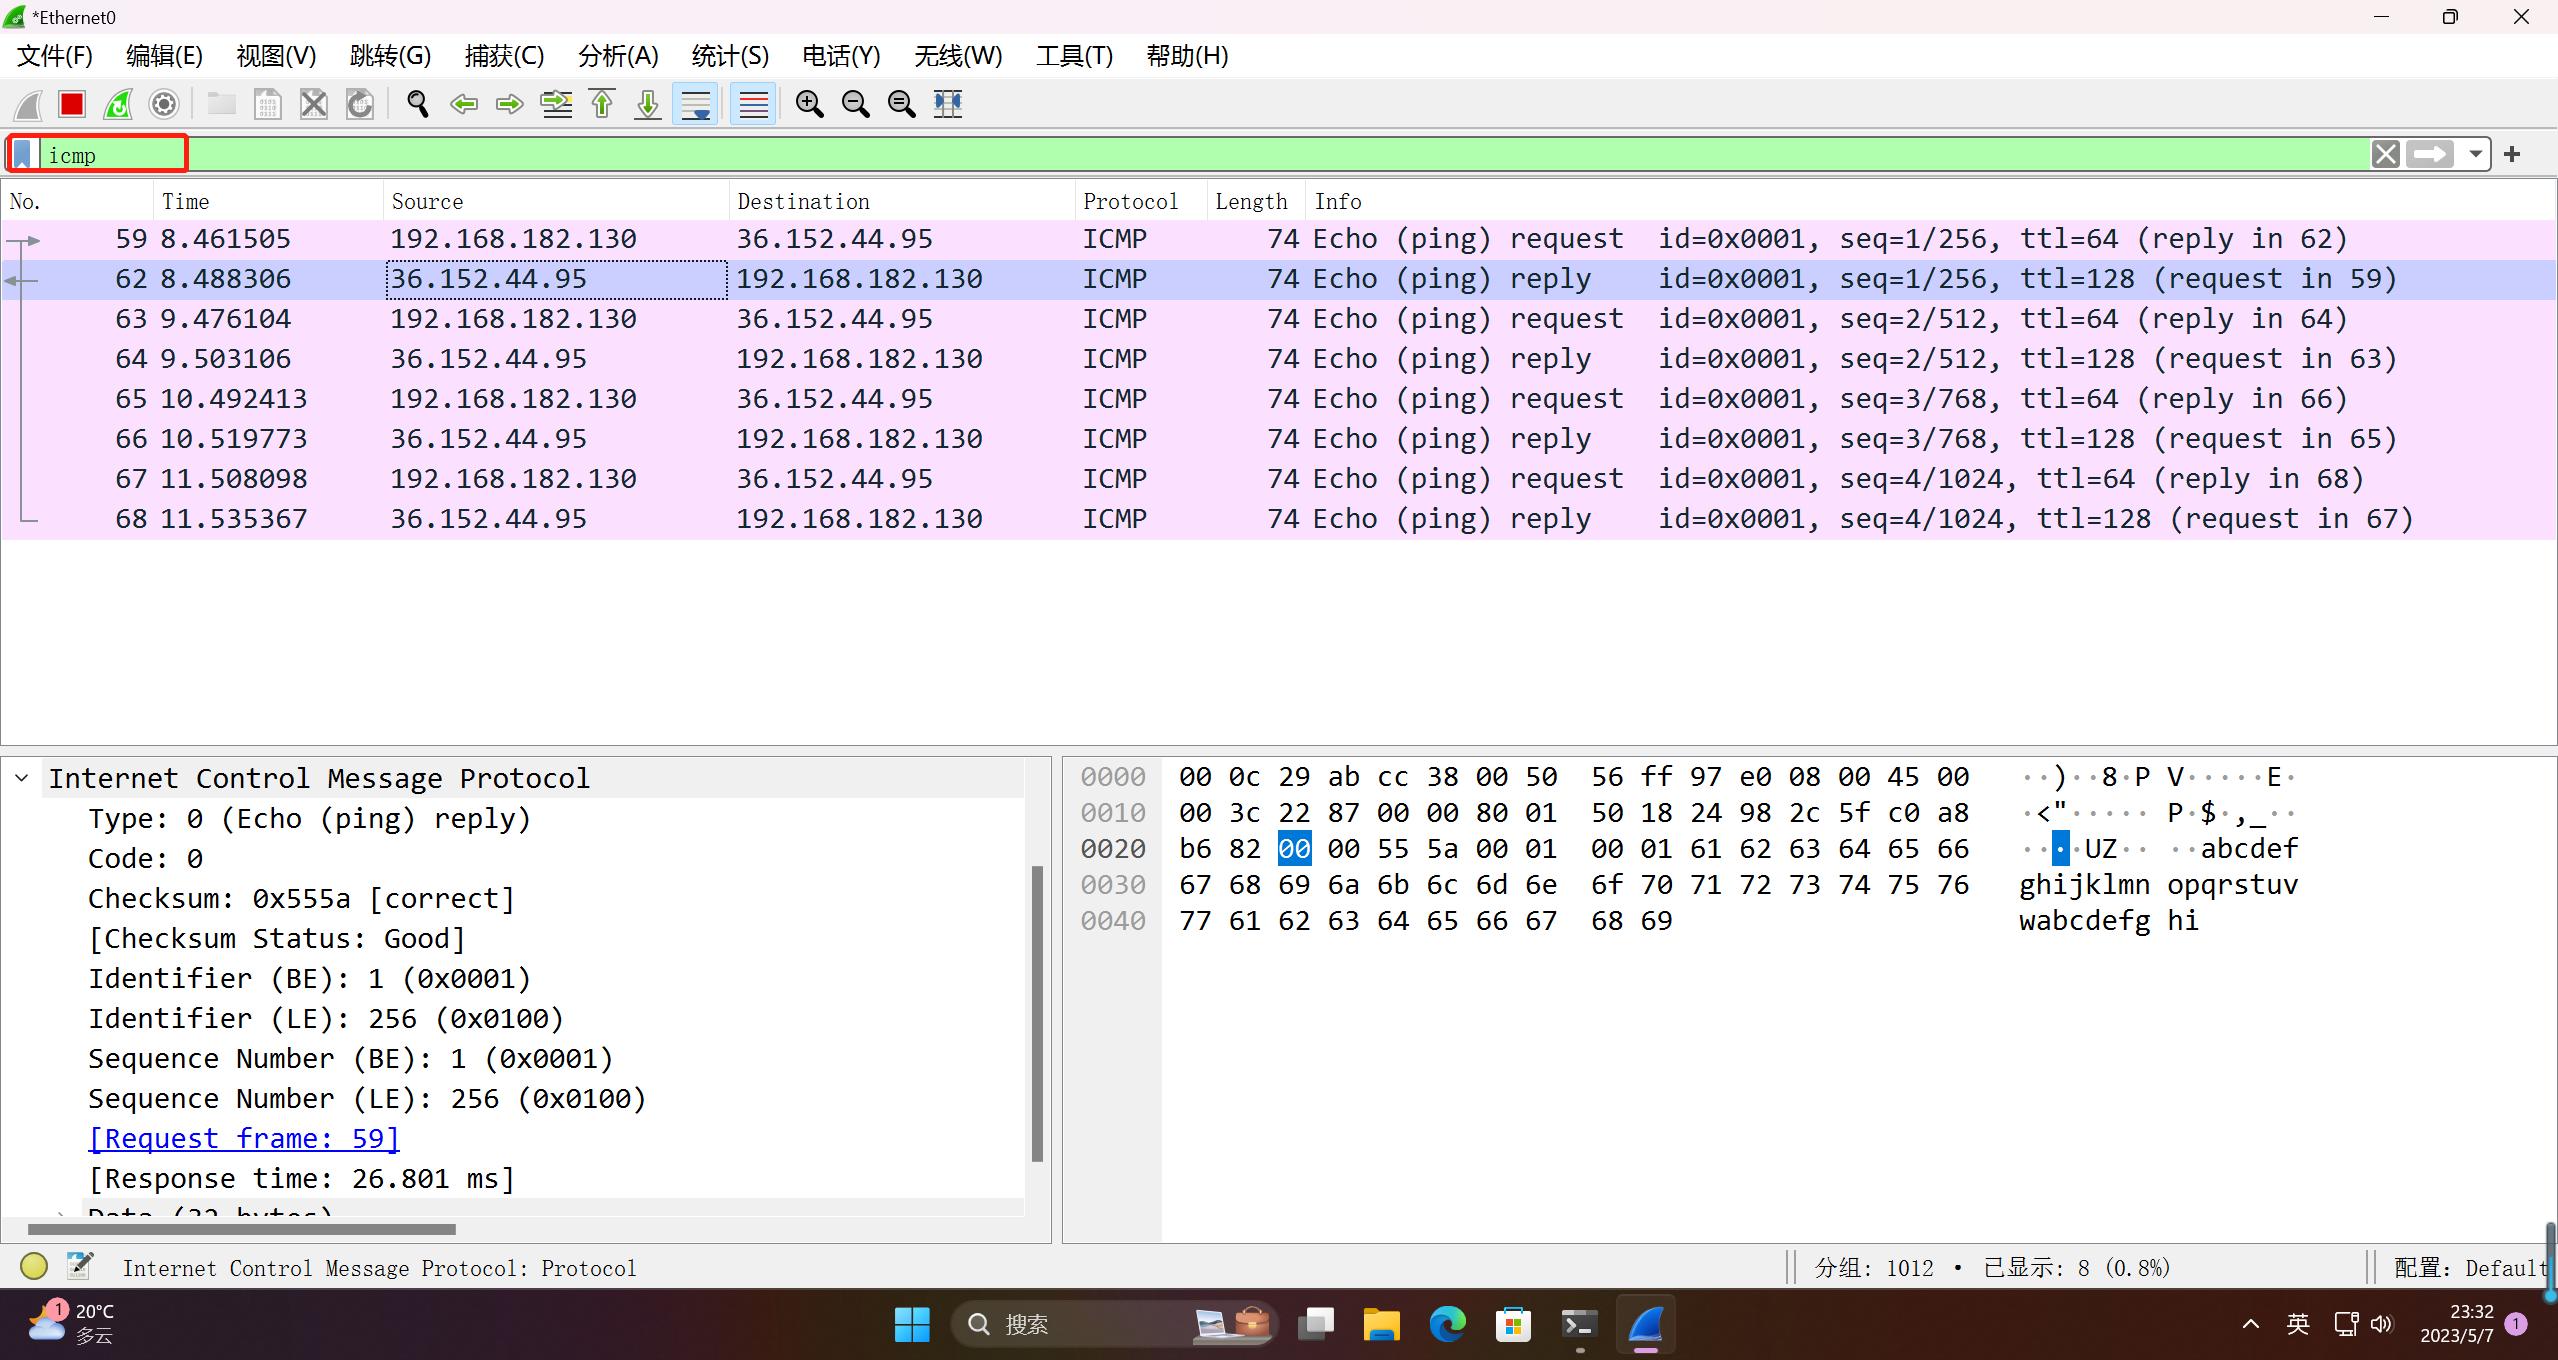This screenshot has width=2558, height=1360.
Task: Click the Request frame: 59 link
Action: [x=244, y=1137]
